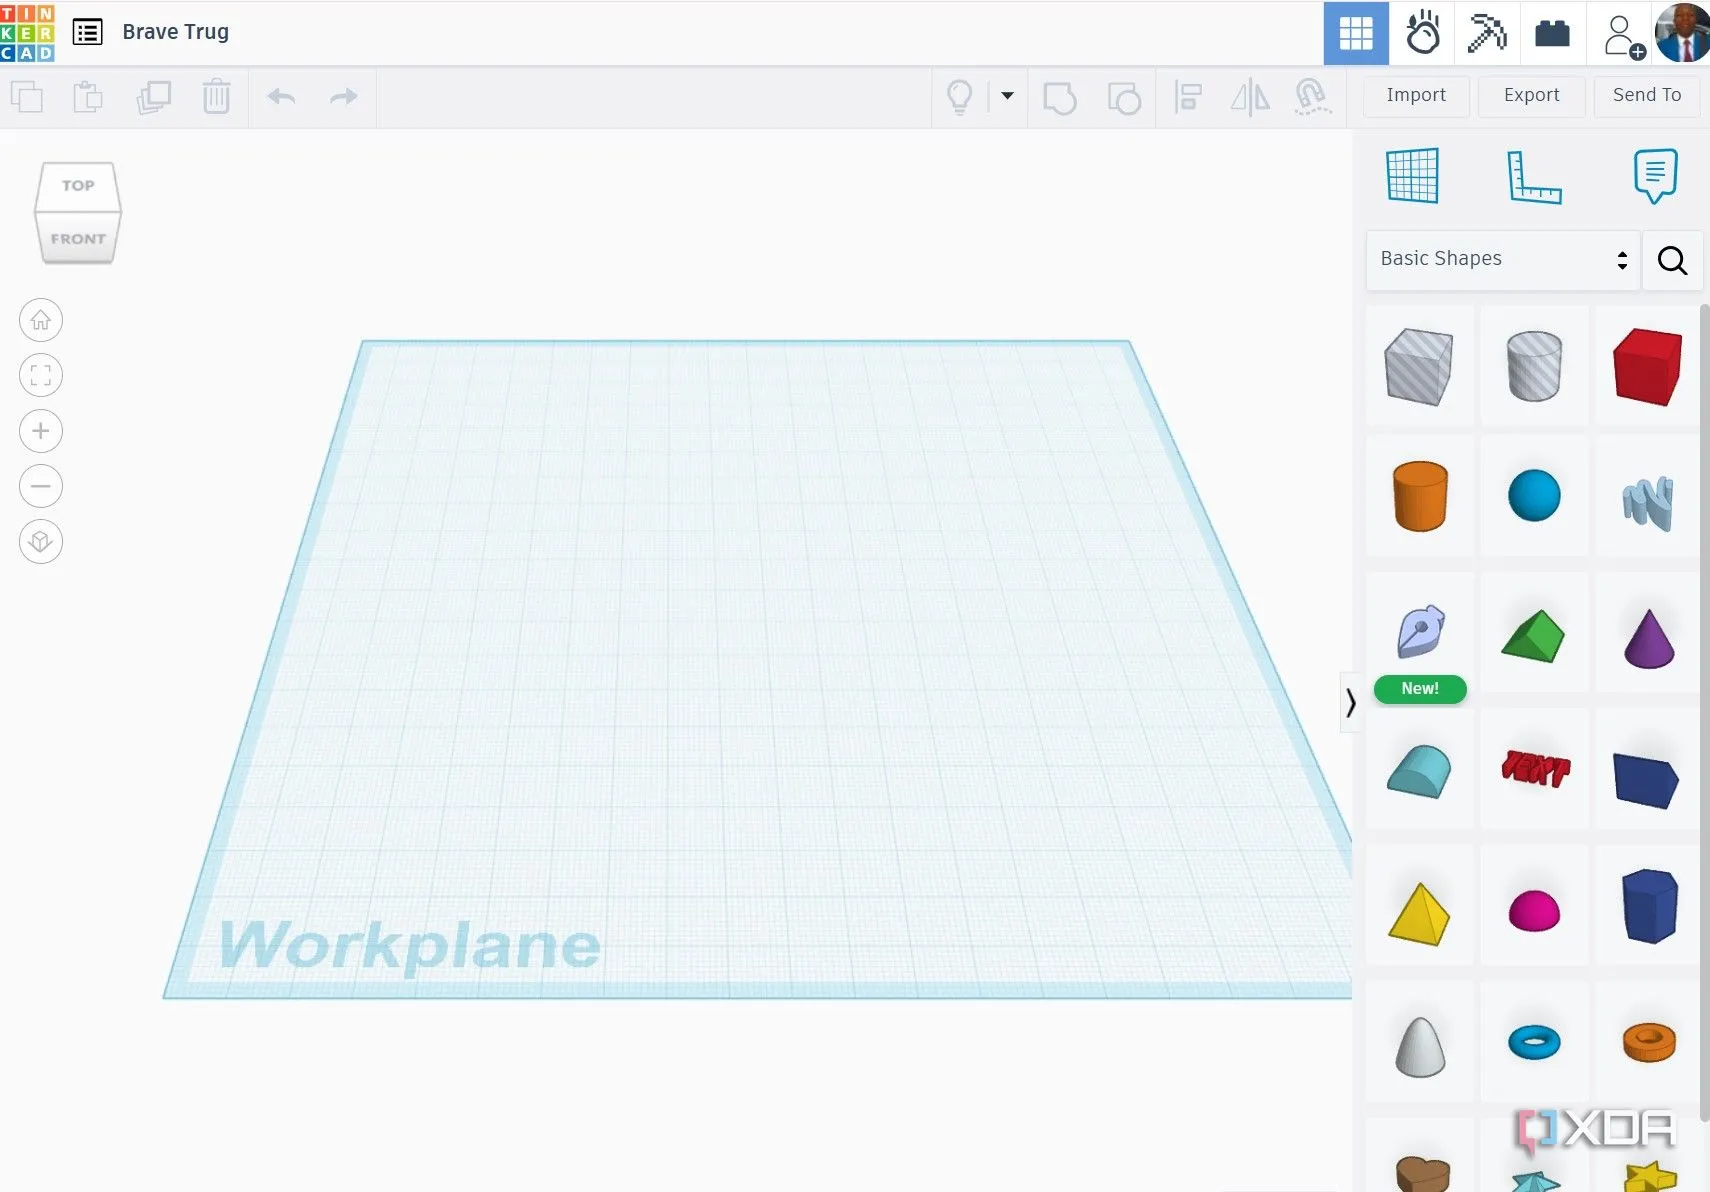1710x1192 pixels.
Task: Select the brown Heart shape
Action: coord(1421,1172)
